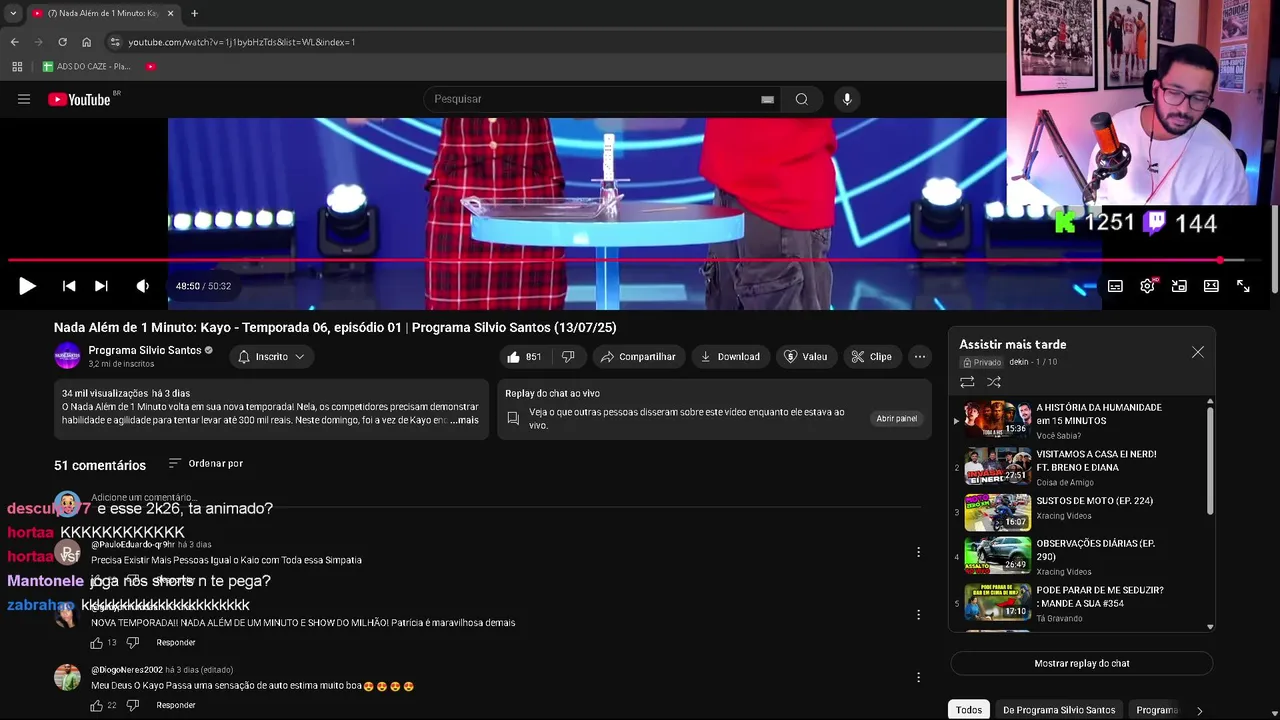Mute the video volume
The image size is (1280, 720).
pos(143,286)
